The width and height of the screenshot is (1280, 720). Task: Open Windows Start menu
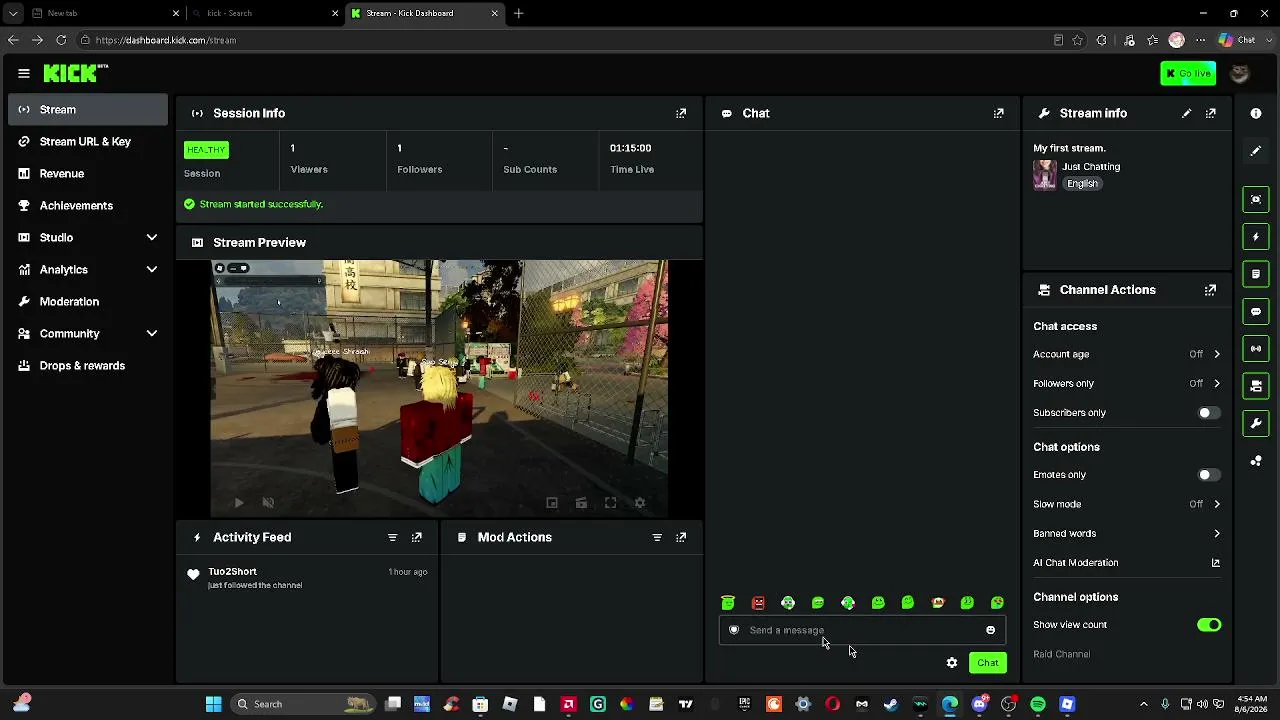click(213, 704)
